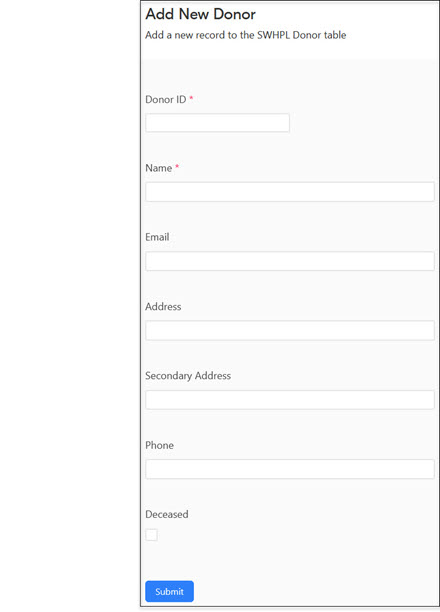440x612 pixels.
Task: Click the red required asterisk beside Name
Action: 177,167
